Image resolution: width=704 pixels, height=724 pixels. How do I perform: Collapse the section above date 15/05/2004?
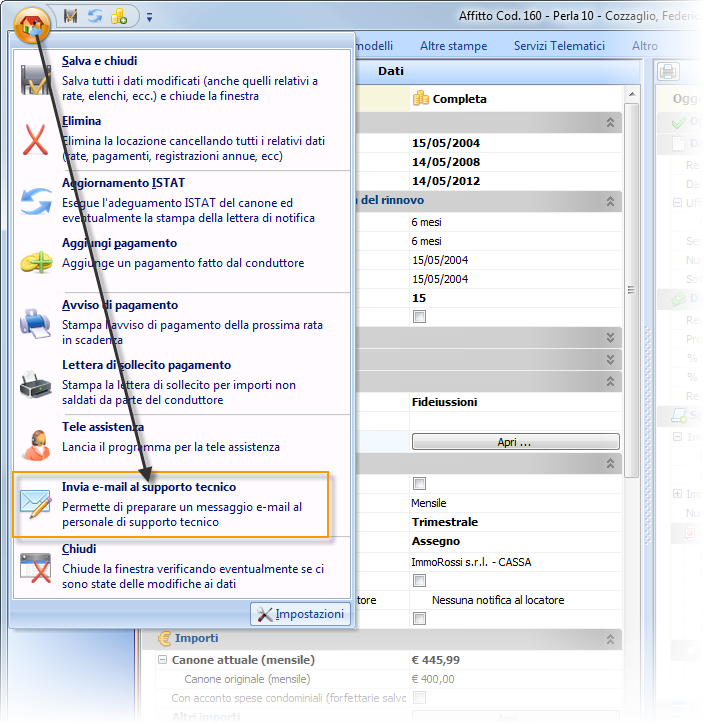point(610,122)
